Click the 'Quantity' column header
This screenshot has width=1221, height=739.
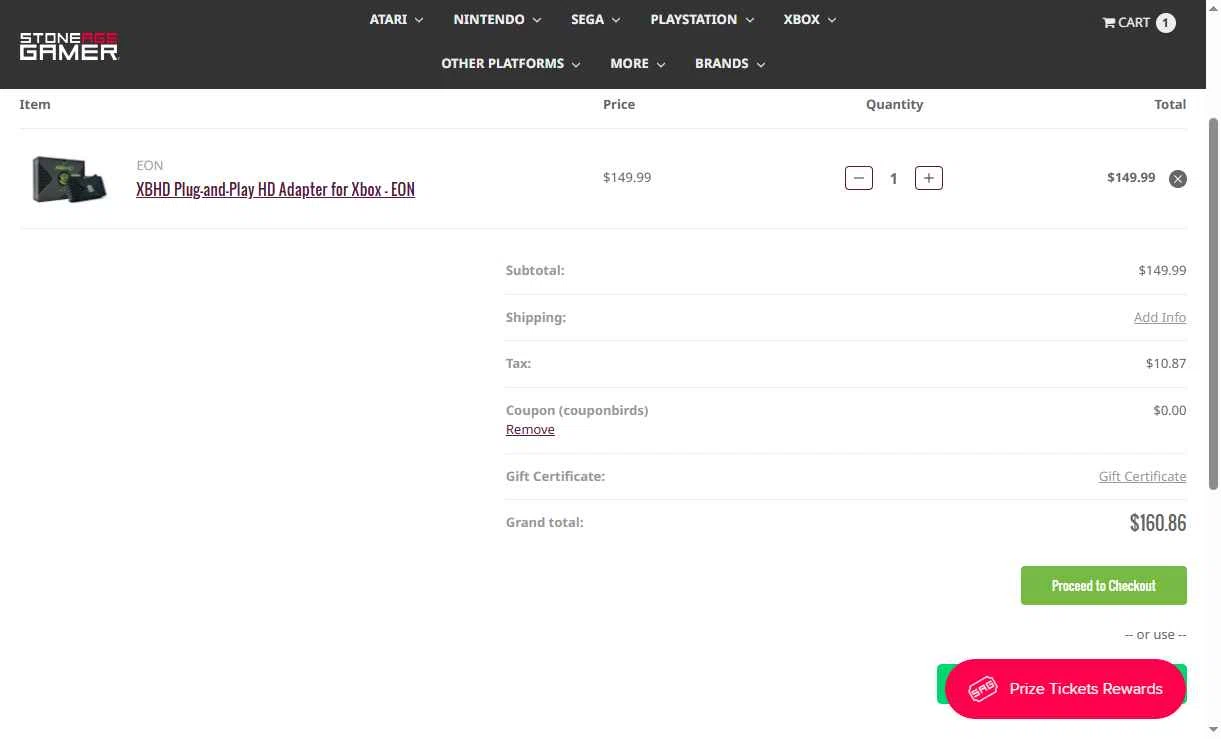[894, 104]
